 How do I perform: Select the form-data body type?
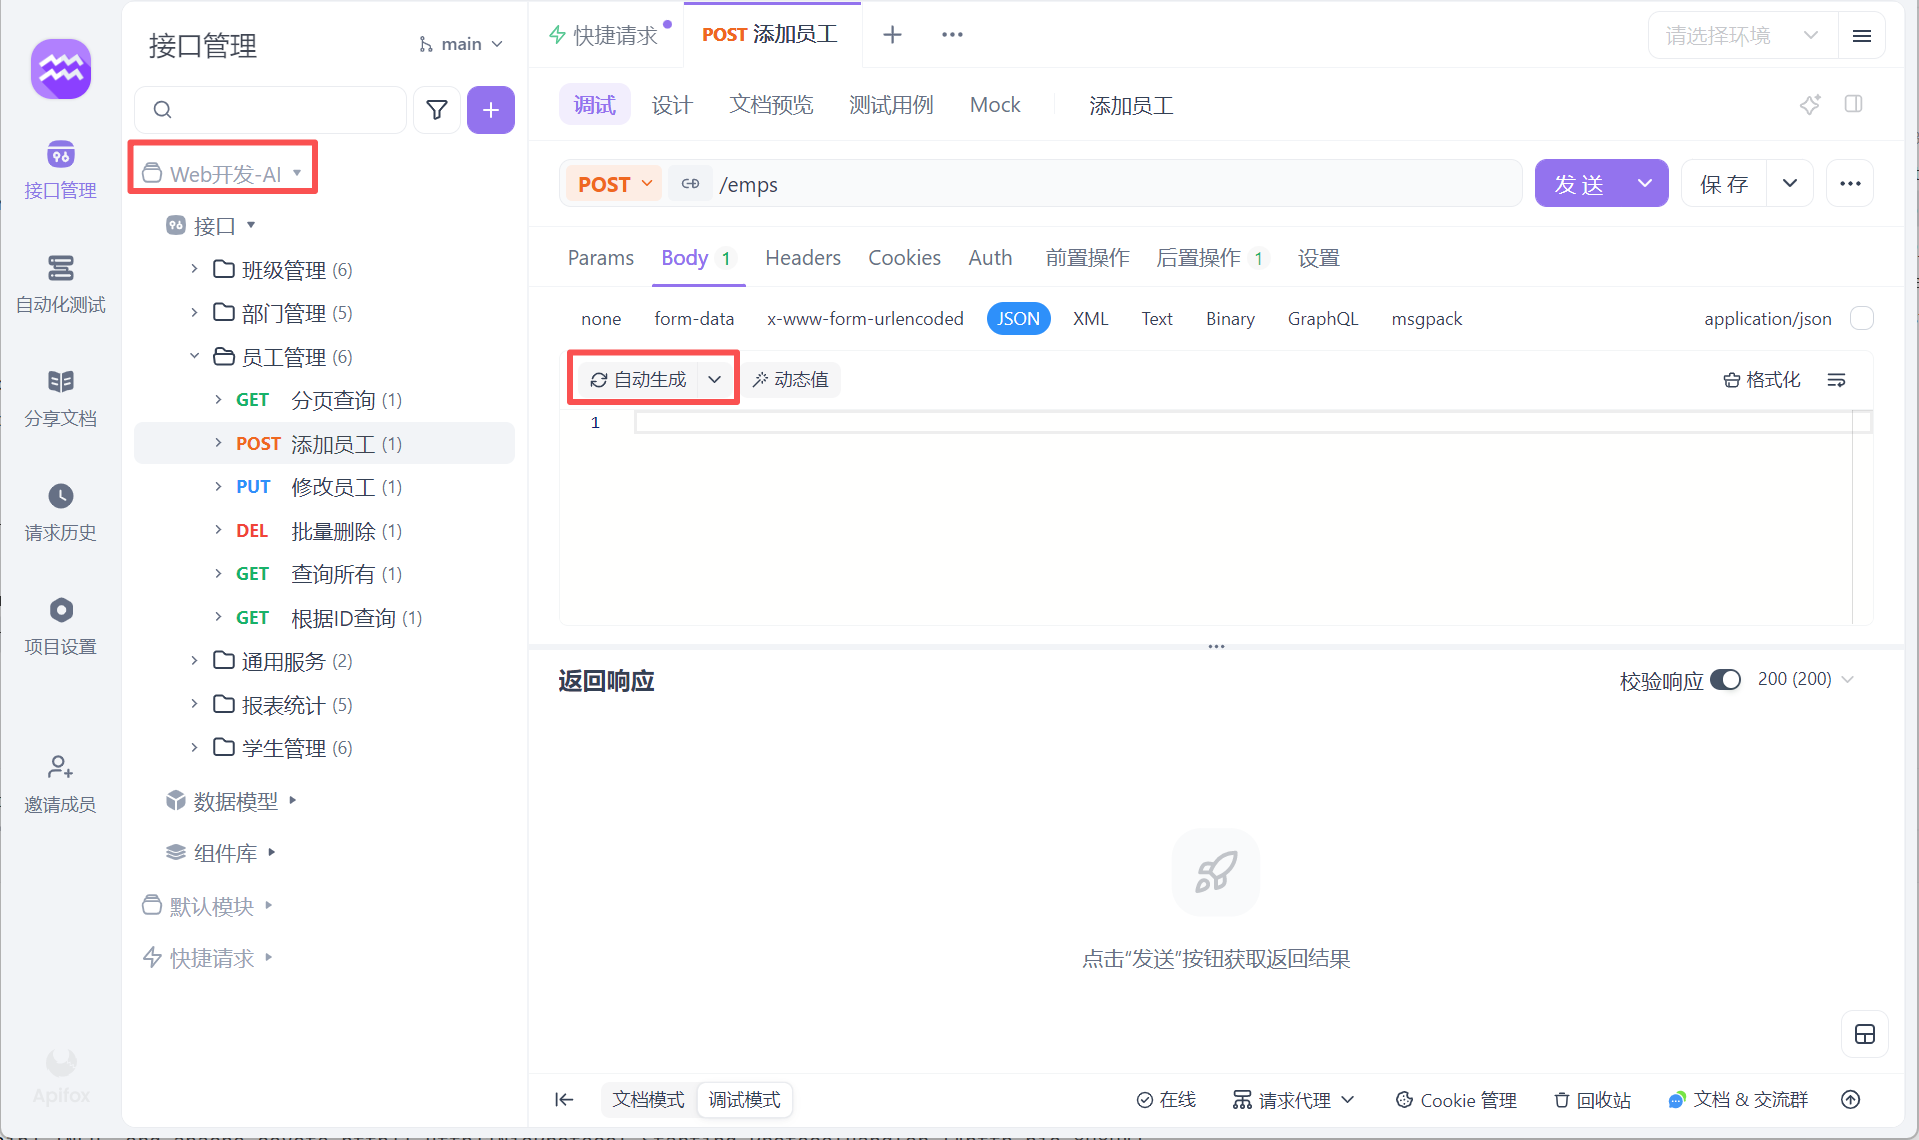[x=694, y=319]
